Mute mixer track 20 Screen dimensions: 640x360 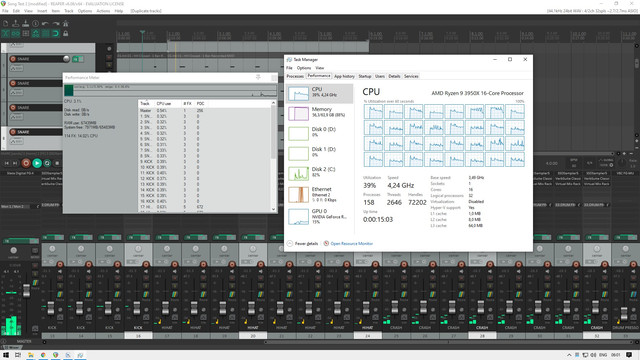coord(260,278)
